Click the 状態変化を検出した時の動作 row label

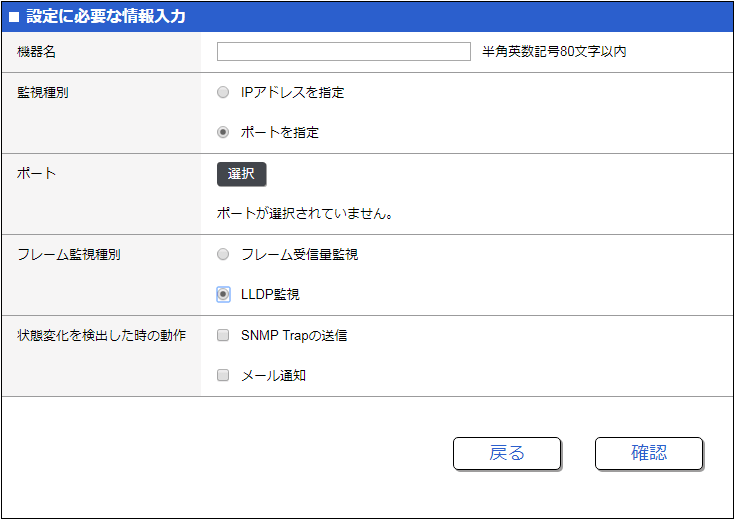click(101, 335)
